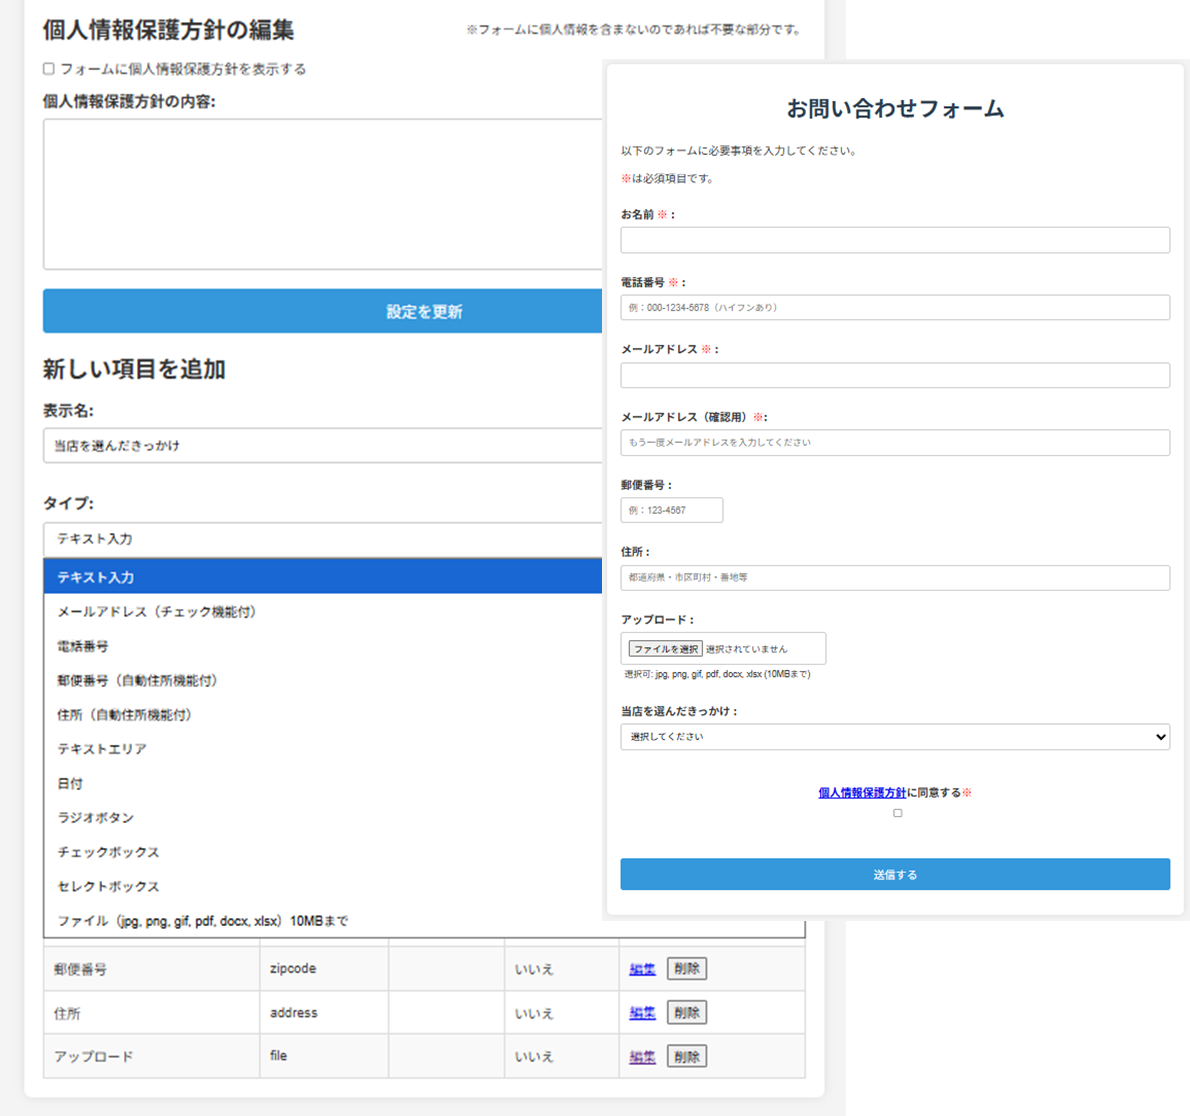
Task: Delete the アップロード file row
Action: (686, 1057)
